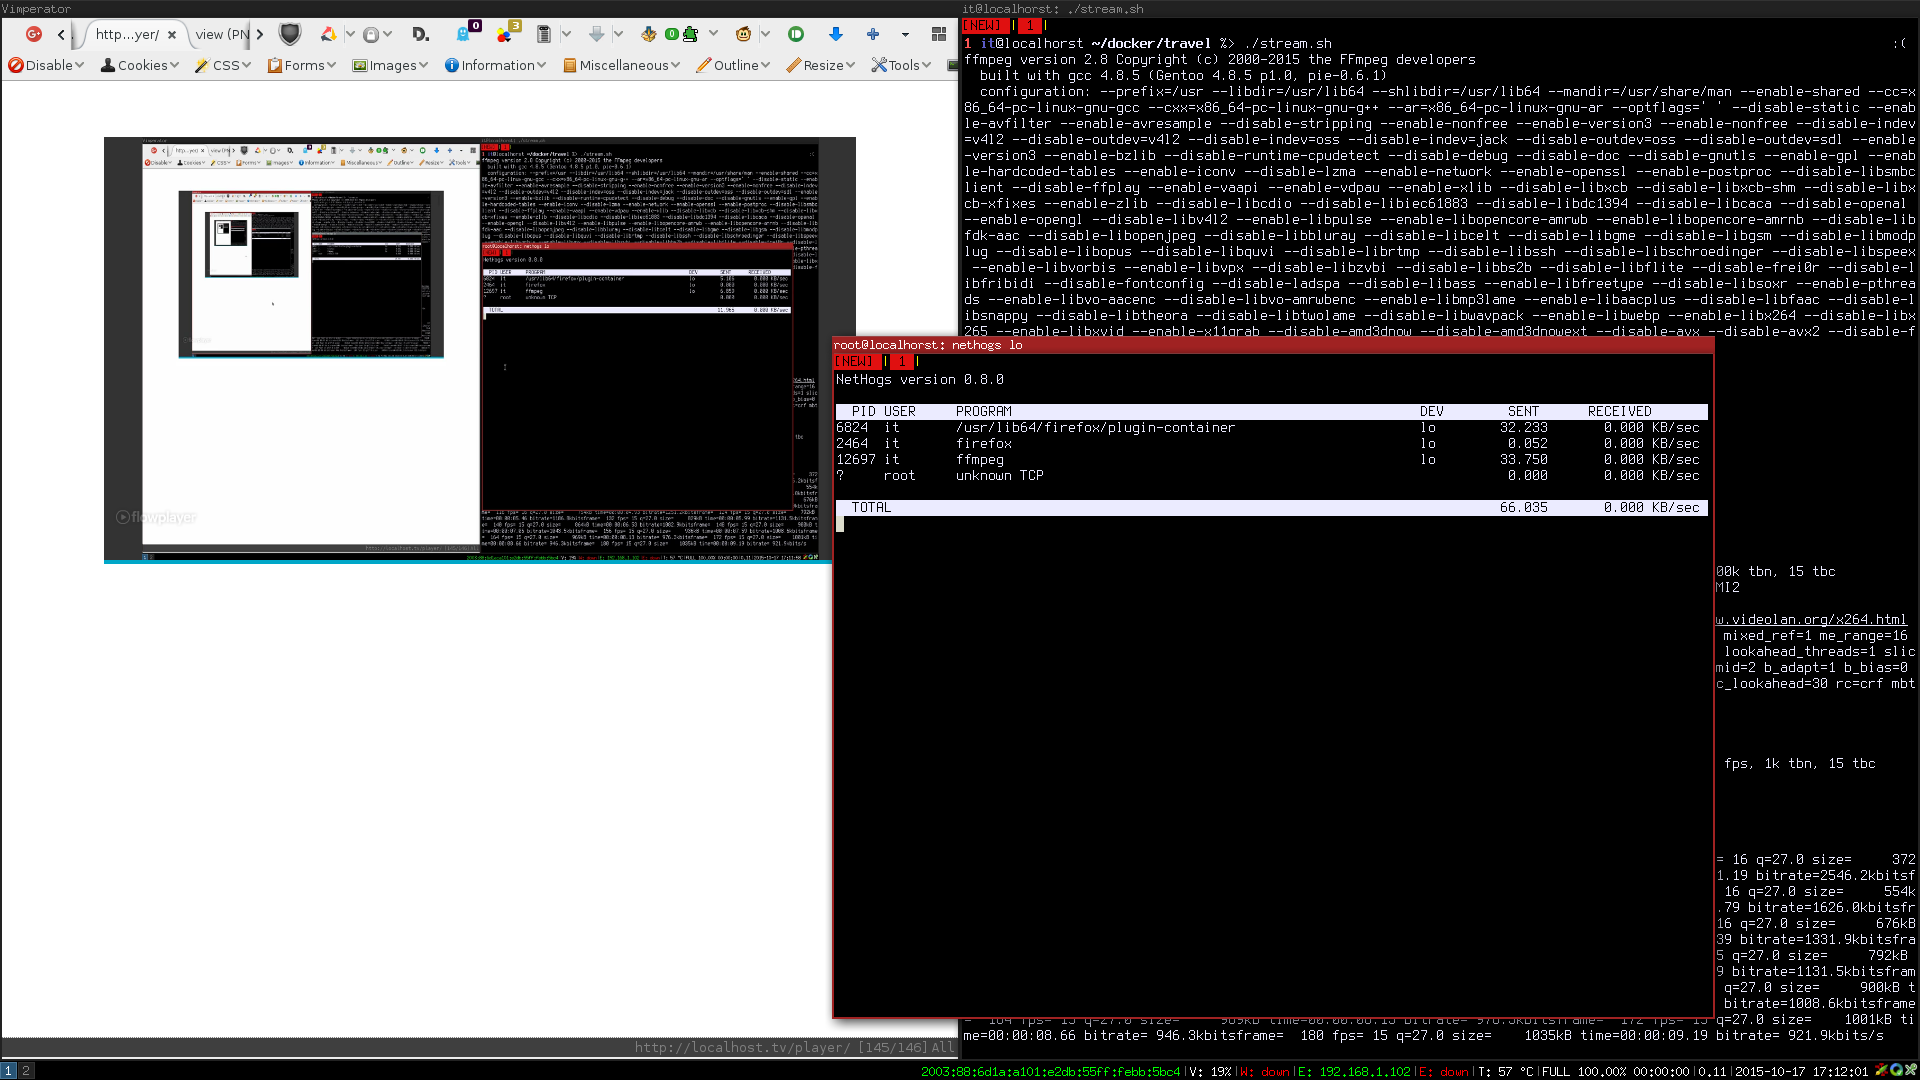The image size is (1920, 1080).
Task: Click the 'unknown TCP' row in NetHogs
Action: click(x=1271, y=475)
